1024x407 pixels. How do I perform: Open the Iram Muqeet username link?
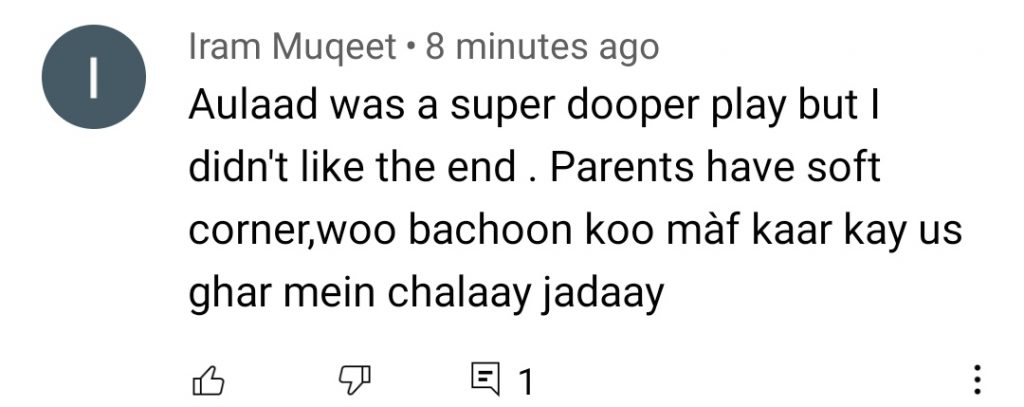click(x=293, y=48)
